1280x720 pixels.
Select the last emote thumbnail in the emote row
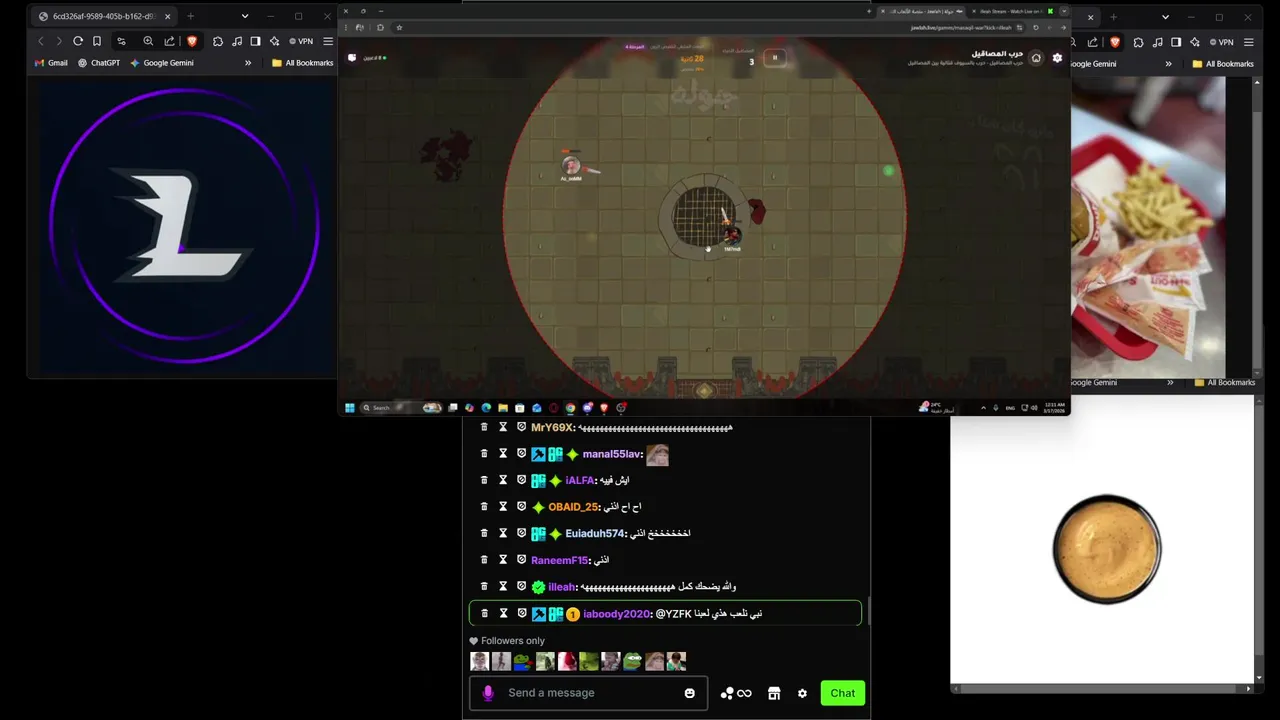pyautogui.click(x=676, y=661)
